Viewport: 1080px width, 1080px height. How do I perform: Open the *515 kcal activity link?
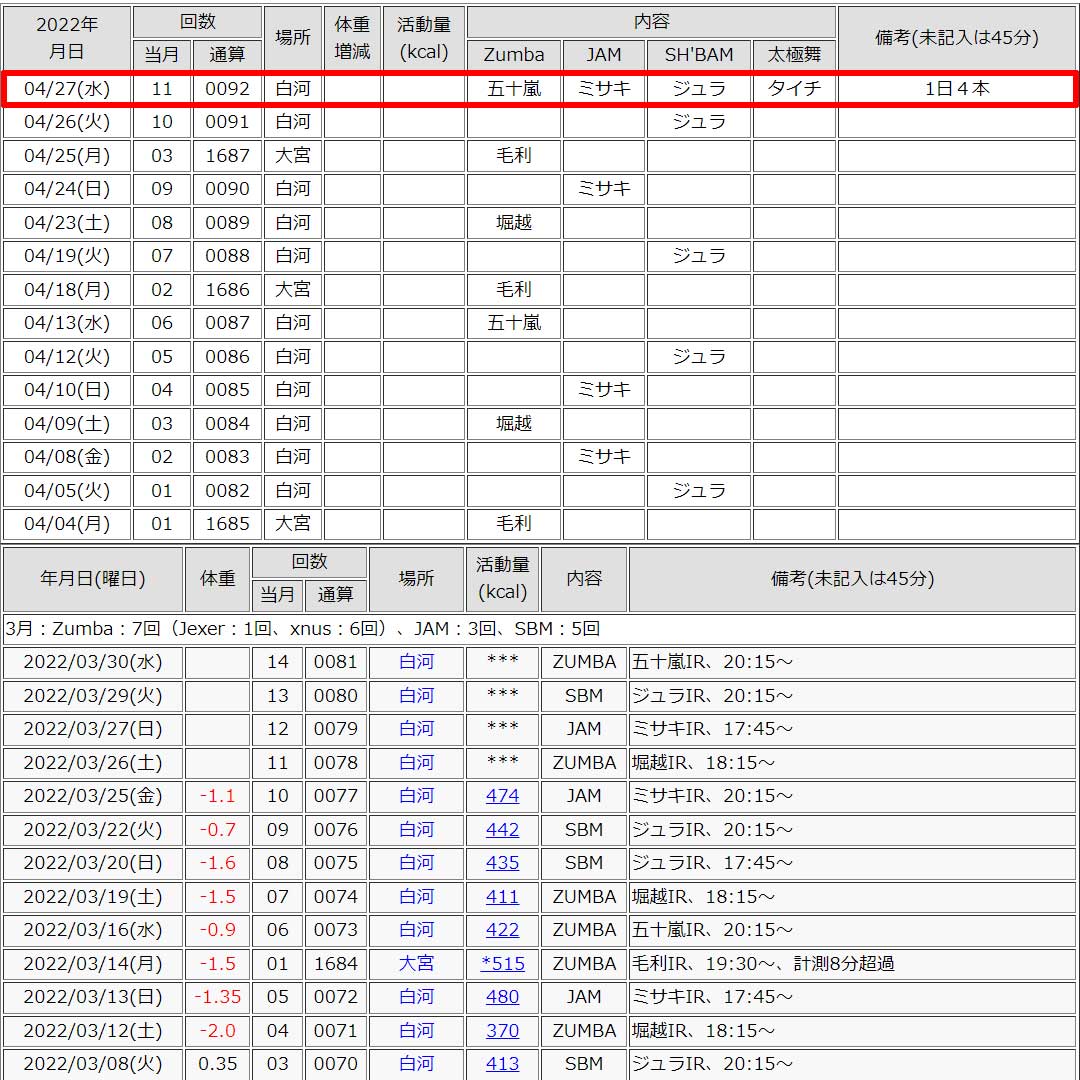coord(502,963)
